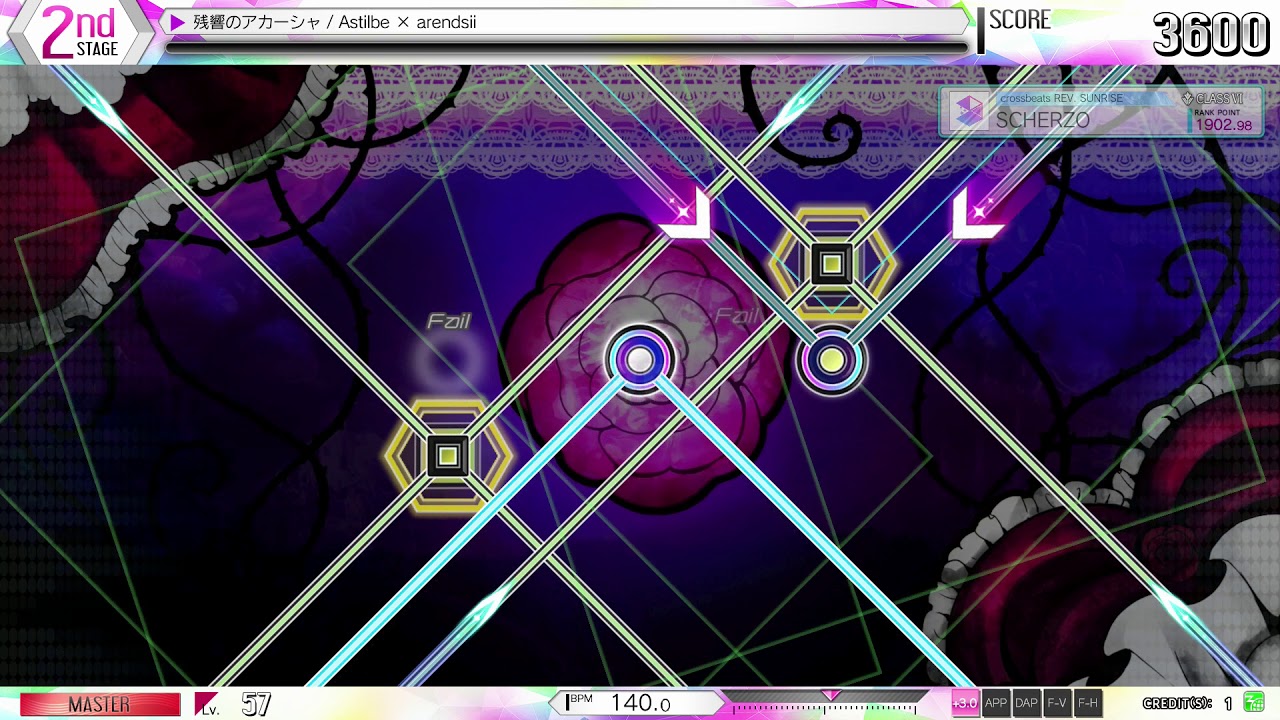Image resolution: width=1280 pixels, height=720 pixels.
Task: Tap the yellow hexagon note near the top right
Action: click(x=831, y=264)
